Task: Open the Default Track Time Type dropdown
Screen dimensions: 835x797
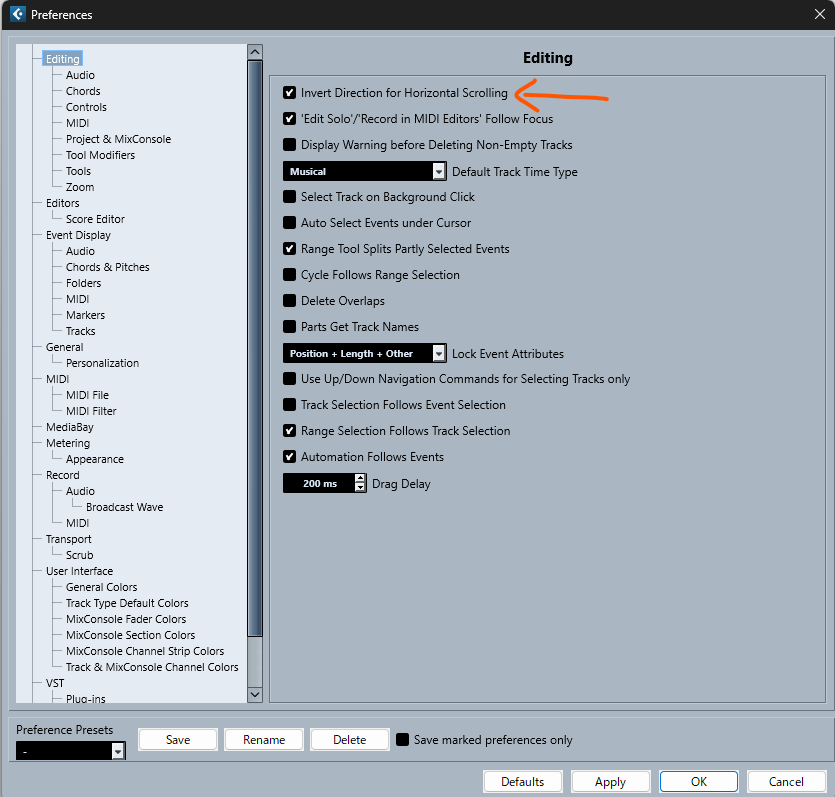Action: [x=439, y=172]
